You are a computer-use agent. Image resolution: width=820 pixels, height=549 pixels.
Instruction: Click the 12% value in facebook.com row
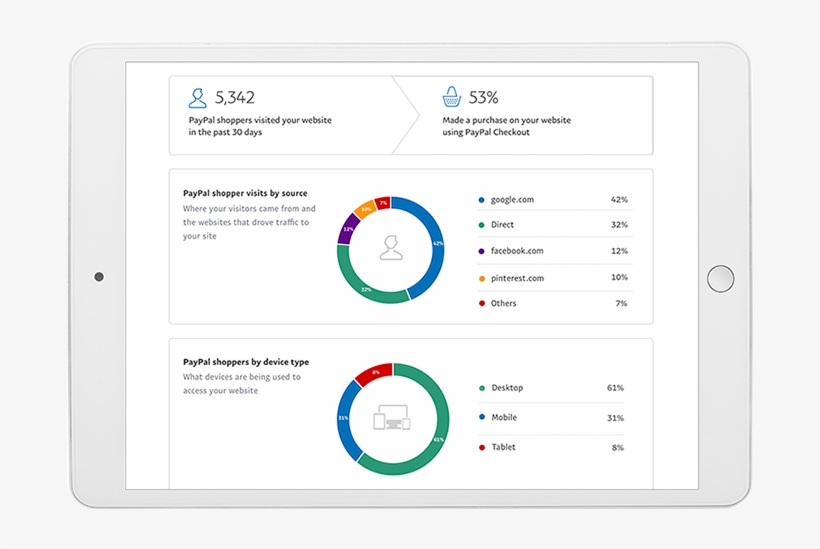[619, 251]
